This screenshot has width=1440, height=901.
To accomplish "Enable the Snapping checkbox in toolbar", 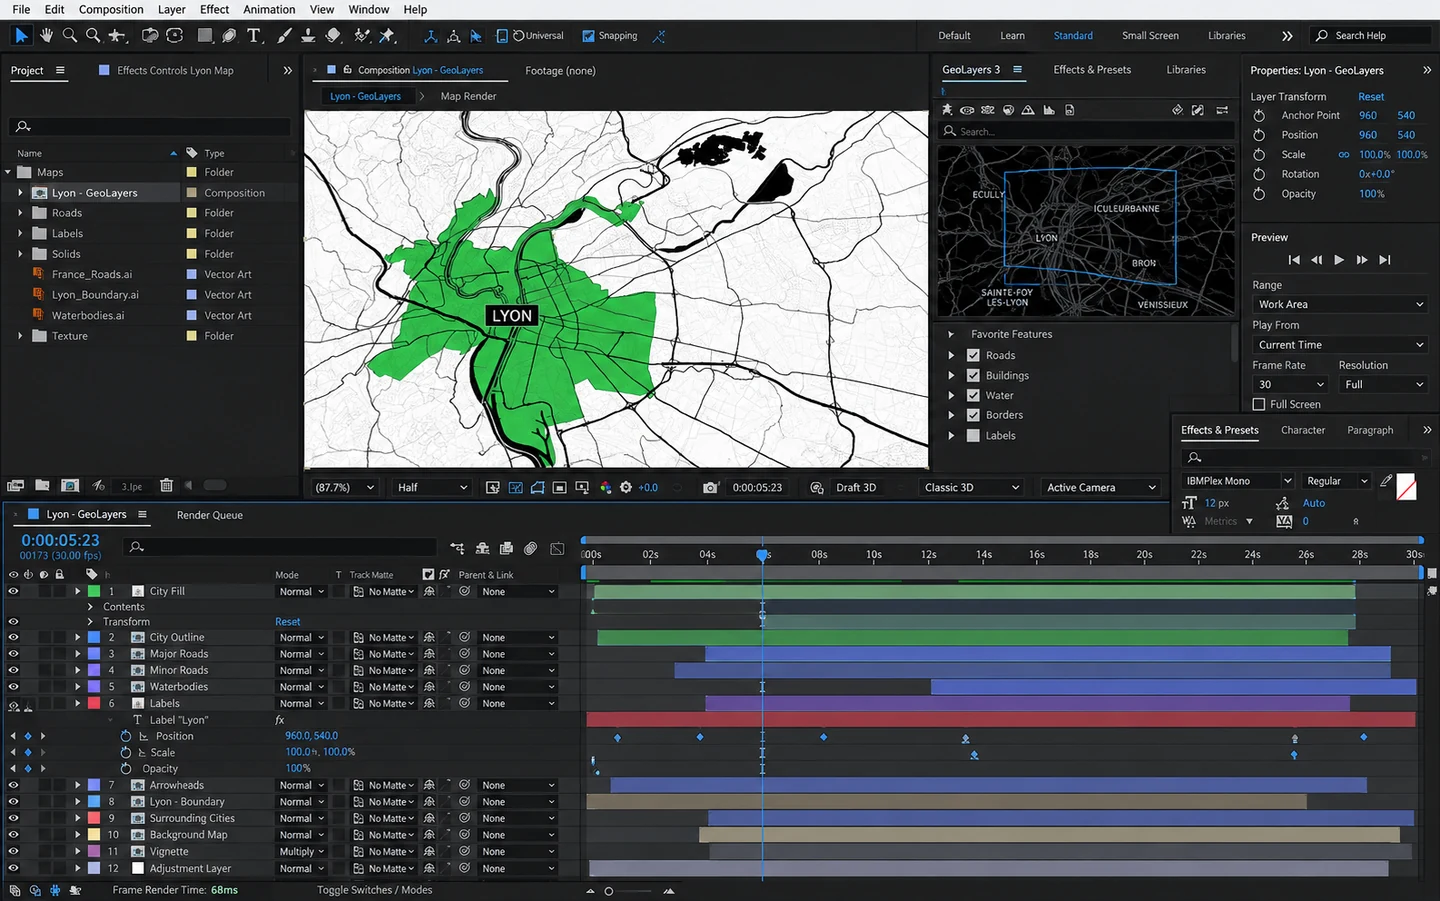I will pos(588,36).
